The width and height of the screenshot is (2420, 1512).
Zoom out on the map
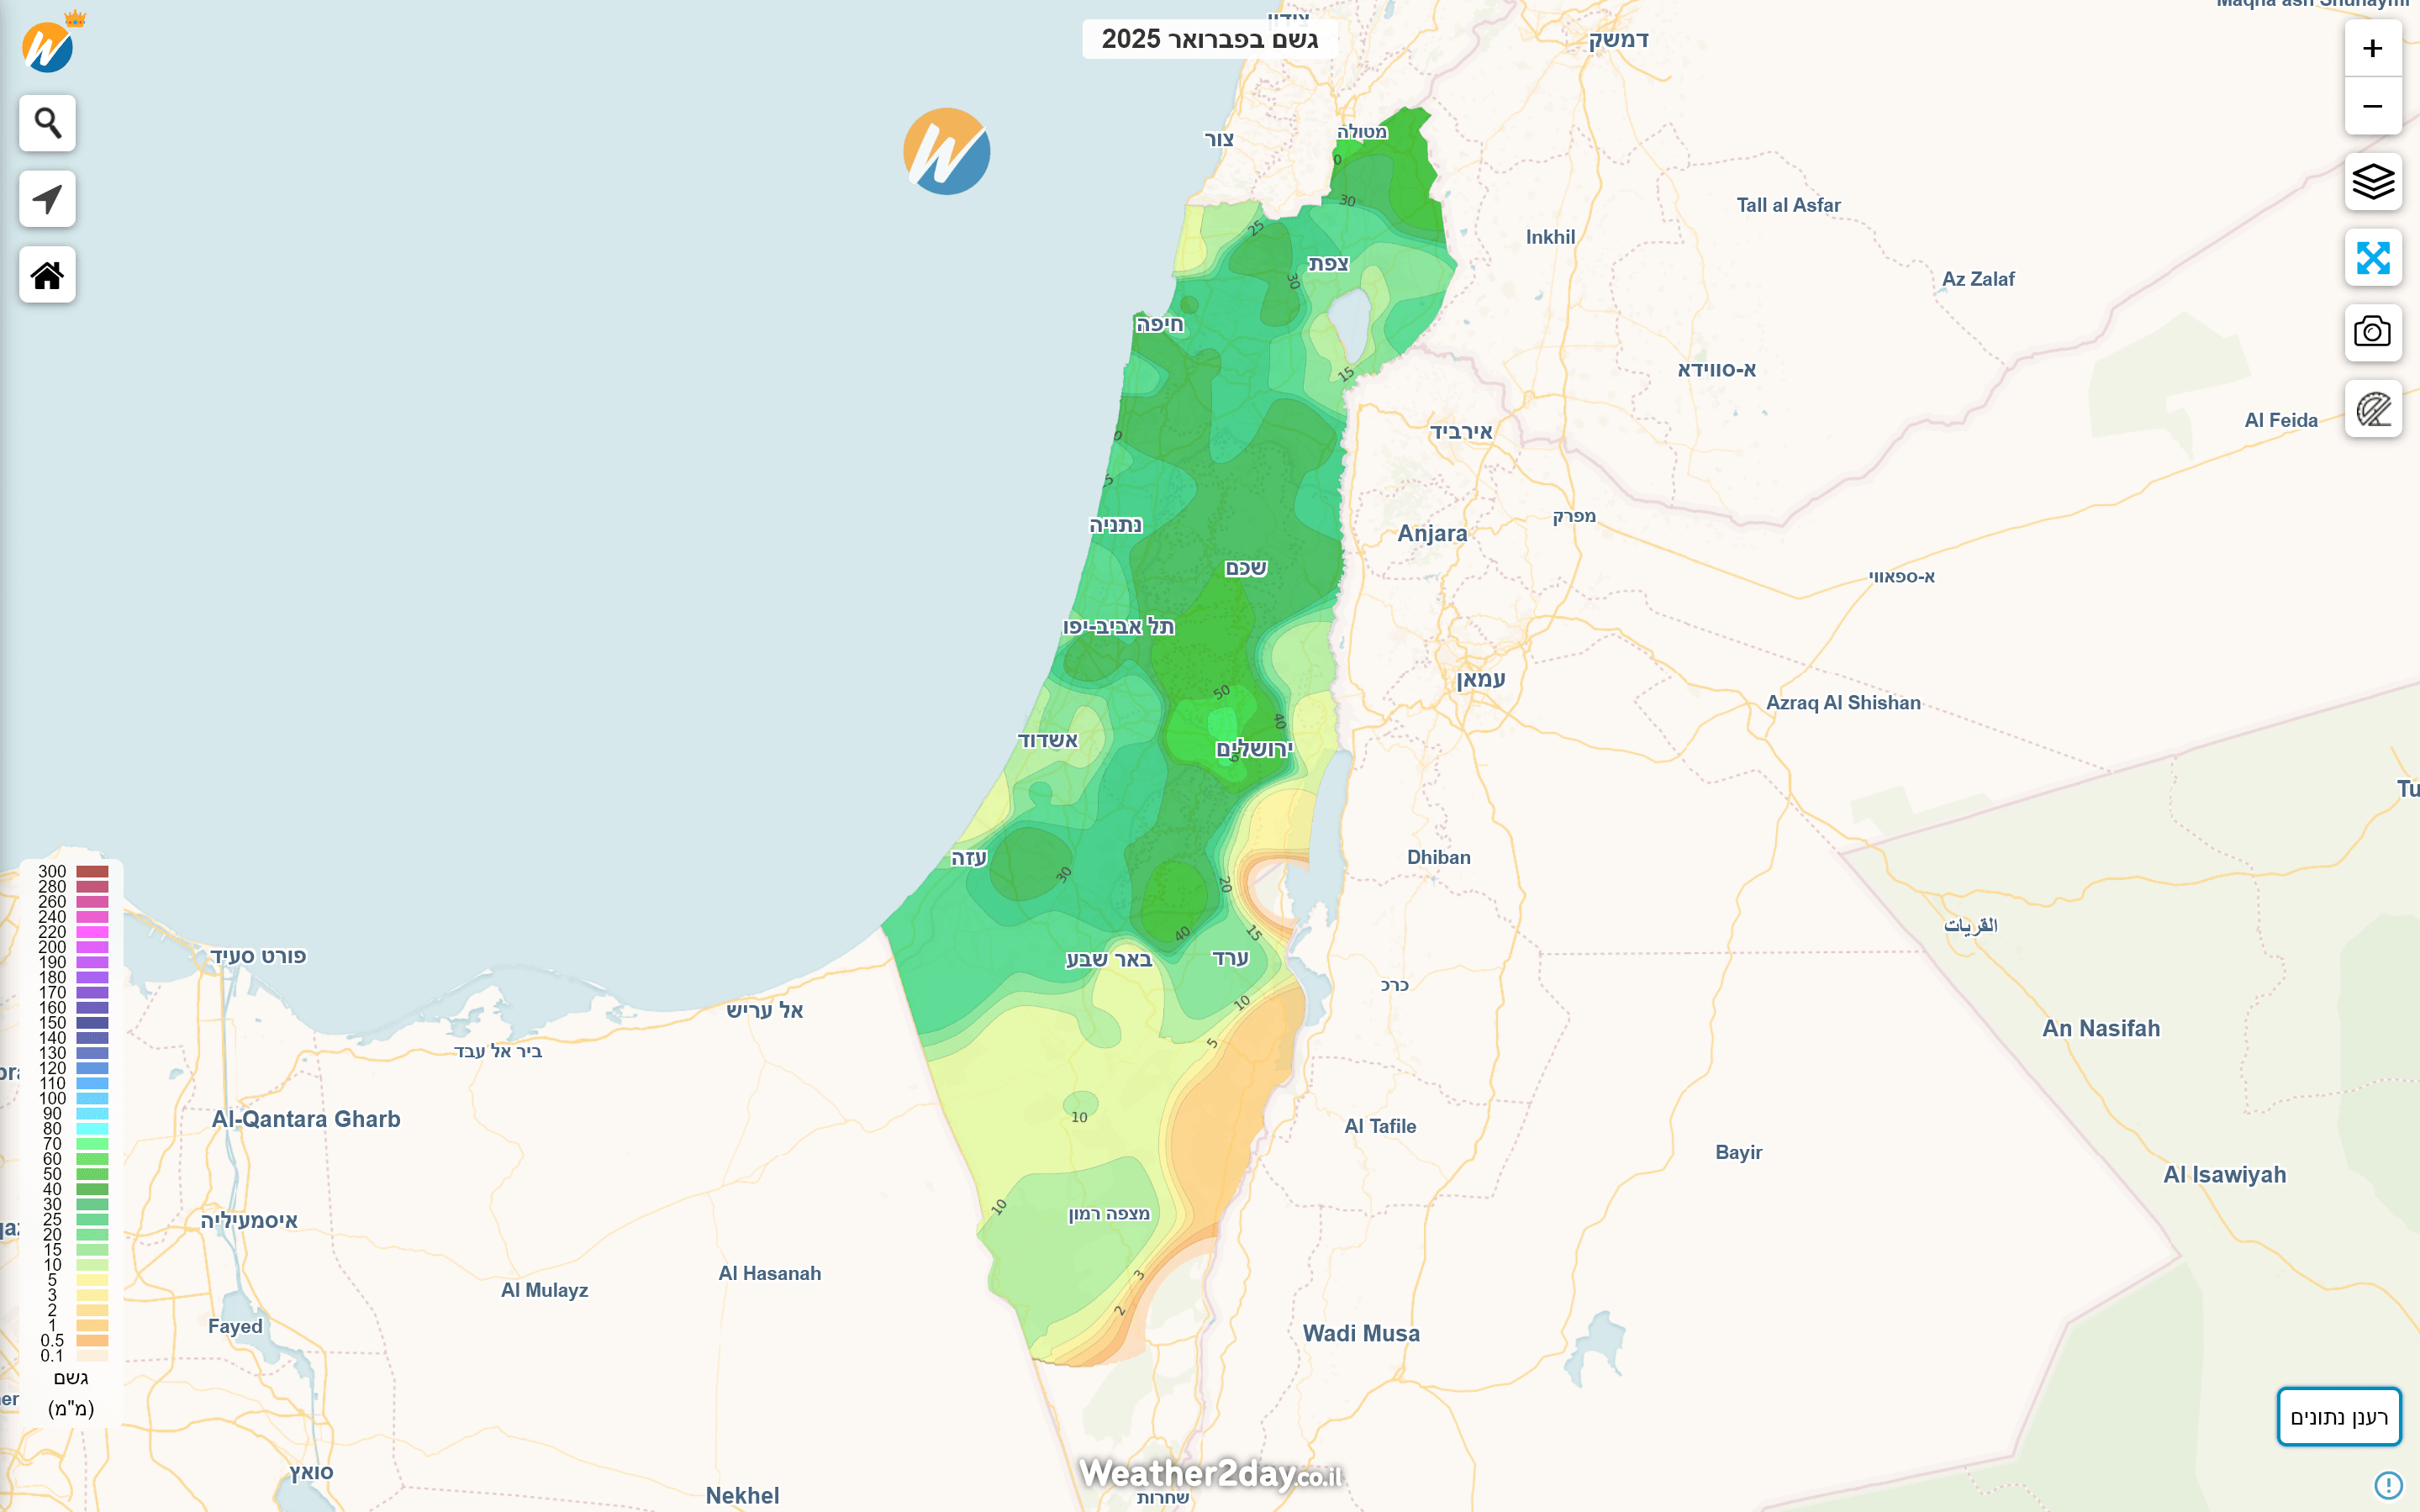[x=2372, y=106]
